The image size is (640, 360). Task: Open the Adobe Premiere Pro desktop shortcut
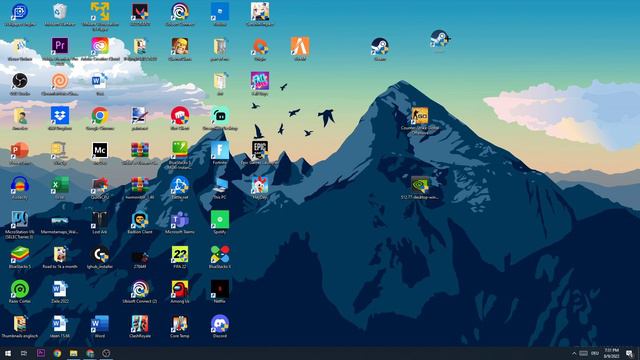pos(60,46)
